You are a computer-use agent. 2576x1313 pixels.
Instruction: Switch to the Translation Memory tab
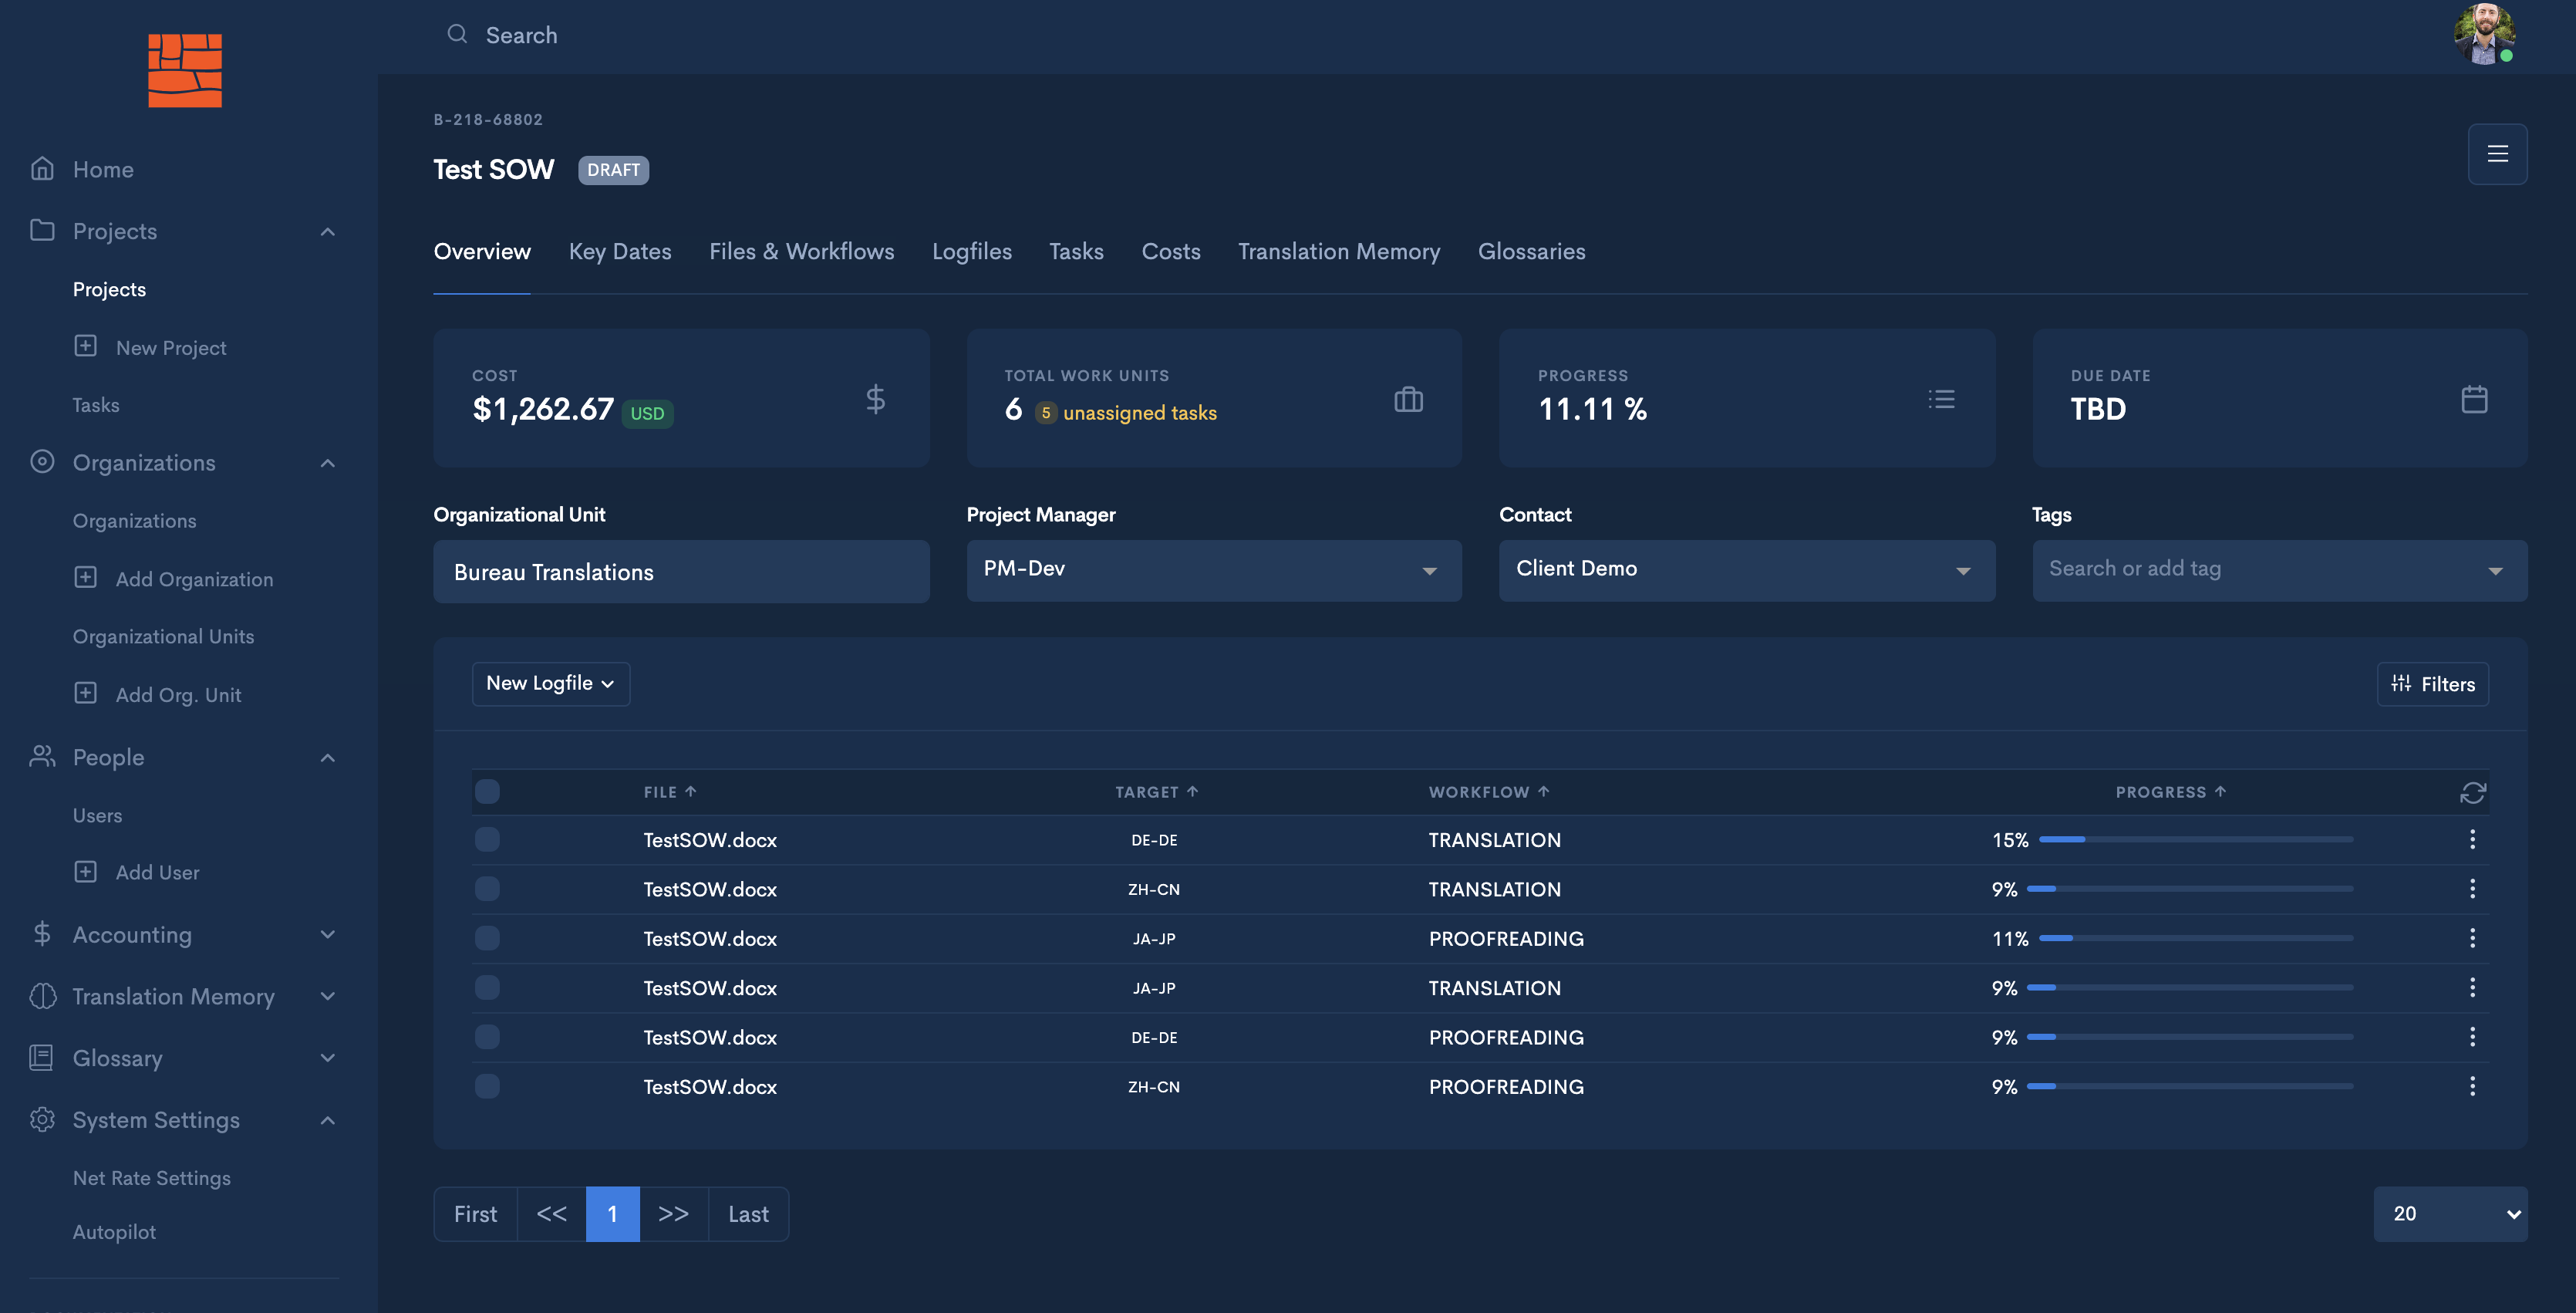[1339, 251]
